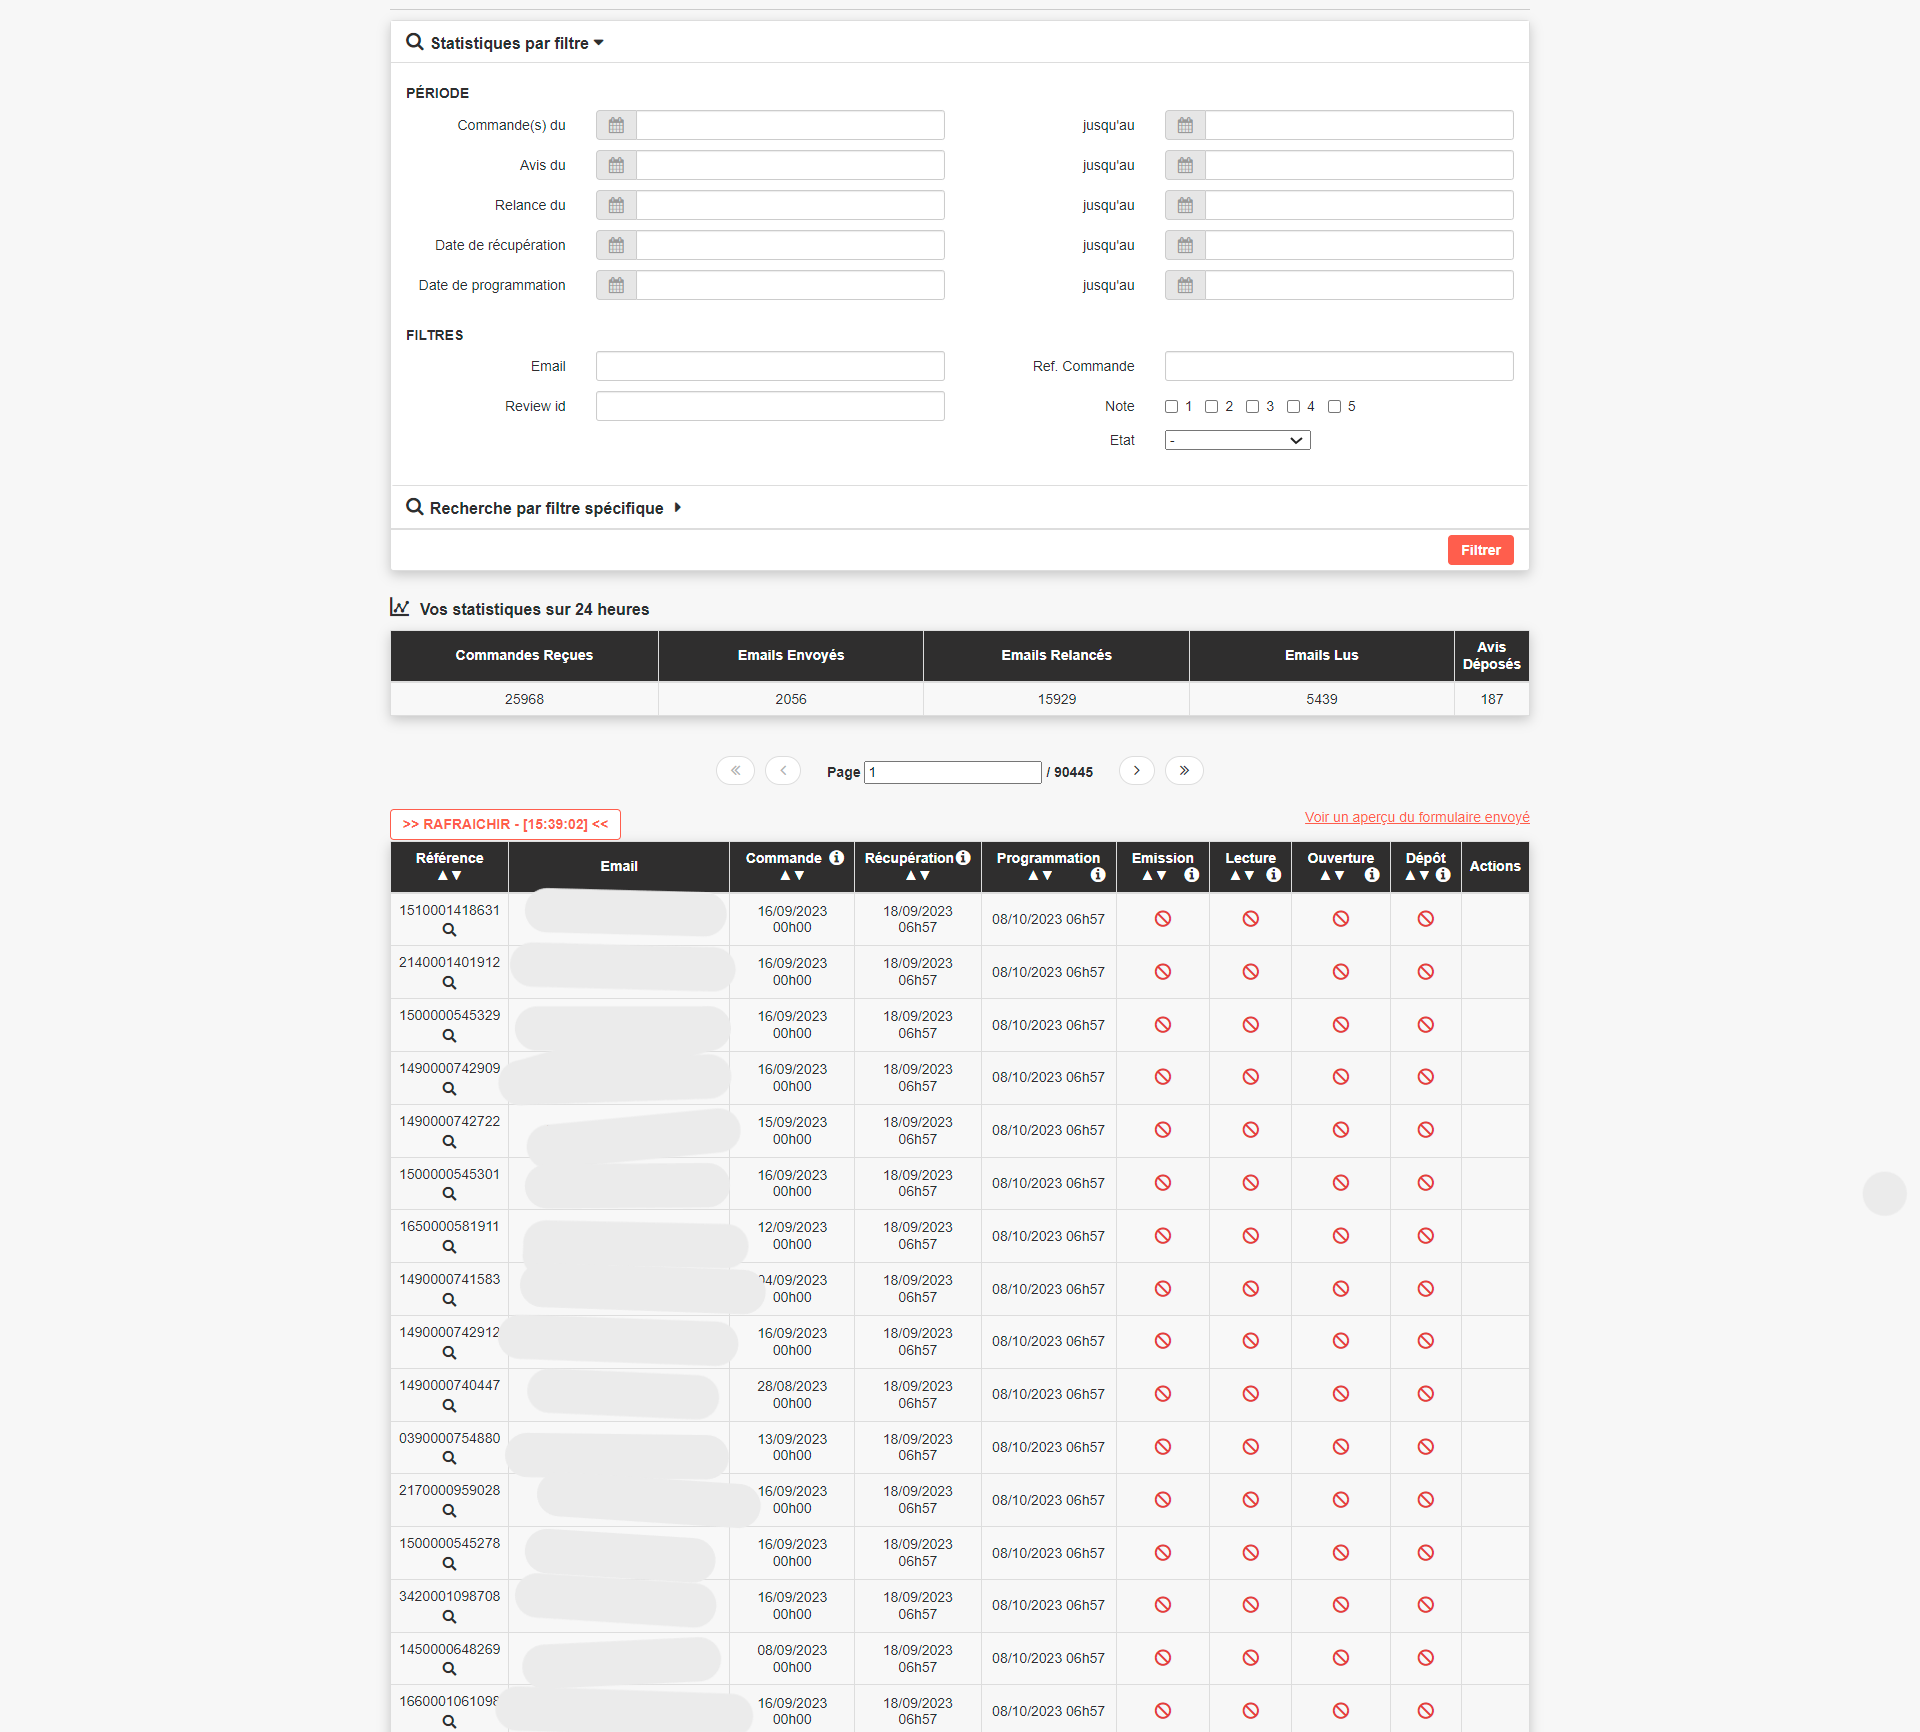1920x1732 pixels.
Task: Enable the Note 5 checkbox
Action: (1334, 407)
